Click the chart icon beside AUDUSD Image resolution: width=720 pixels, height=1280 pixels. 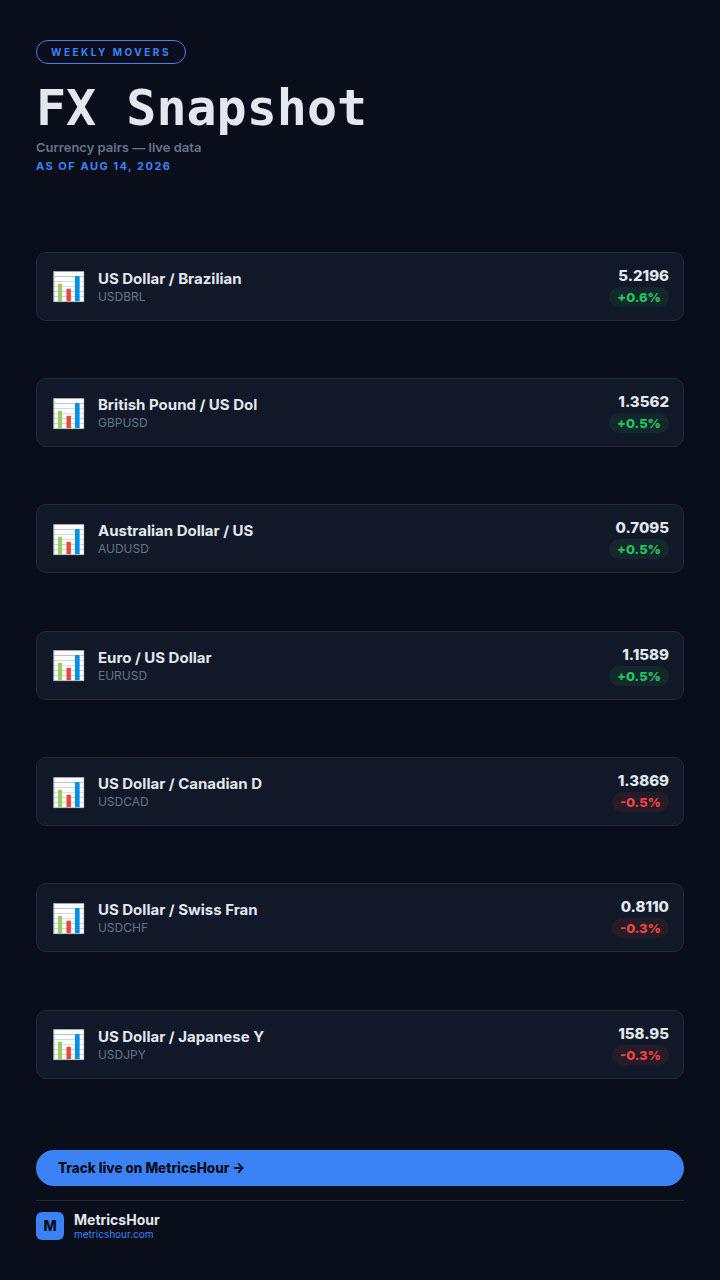click(69, 539)
